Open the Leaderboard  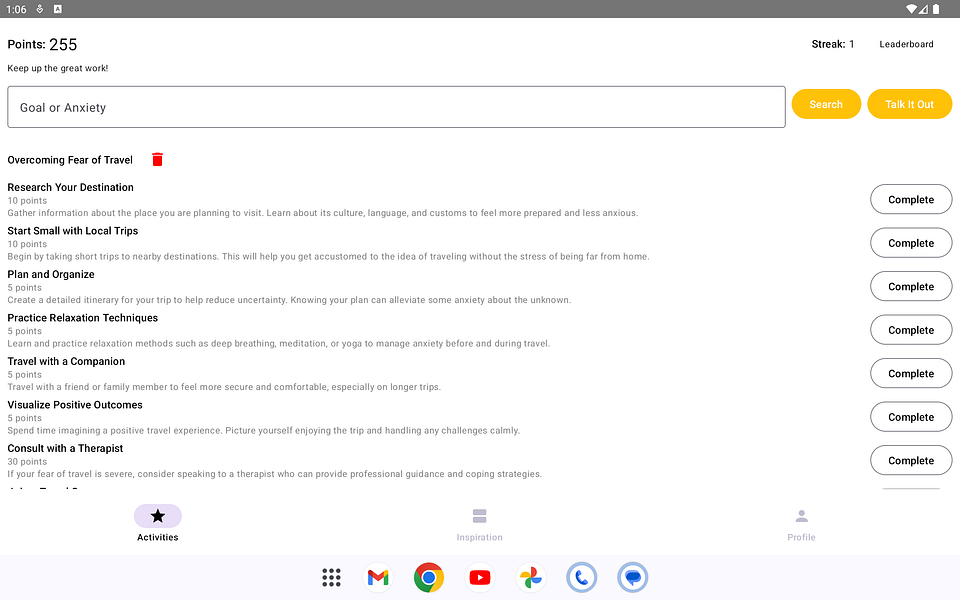(906, 44)
